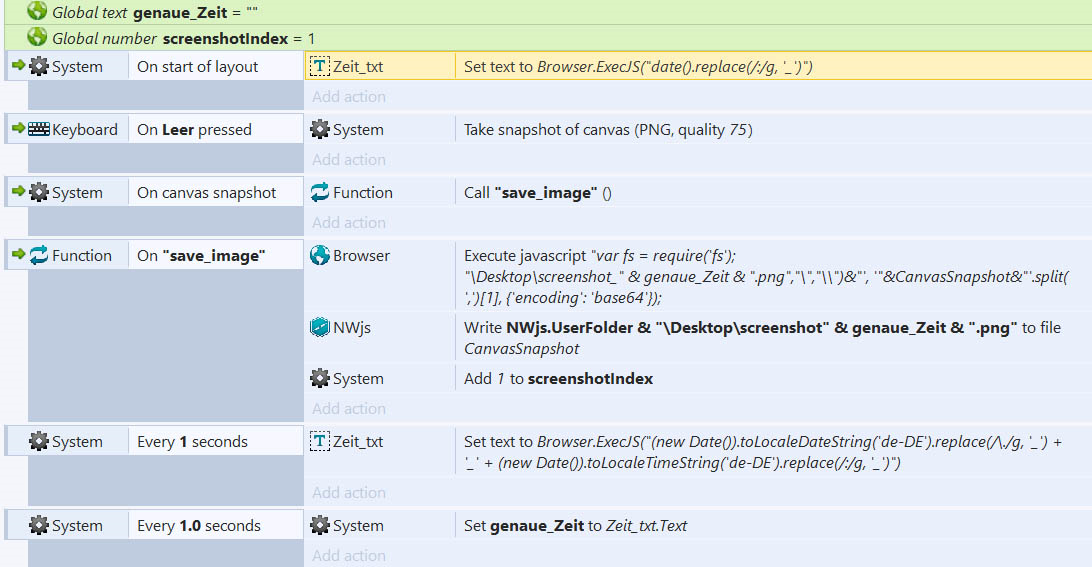Select the Global number screenshotIndex row
Screen dimensions: 1092x567
[x=548, y=38]
